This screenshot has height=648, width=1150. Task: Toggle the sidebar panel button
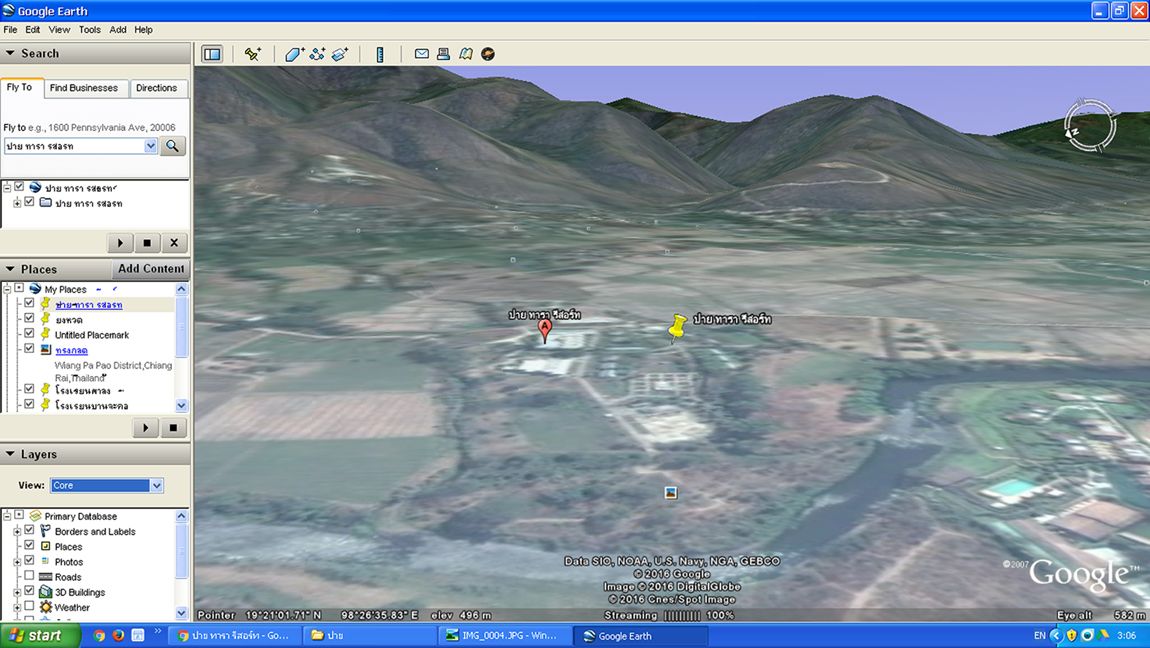(212, 54)
